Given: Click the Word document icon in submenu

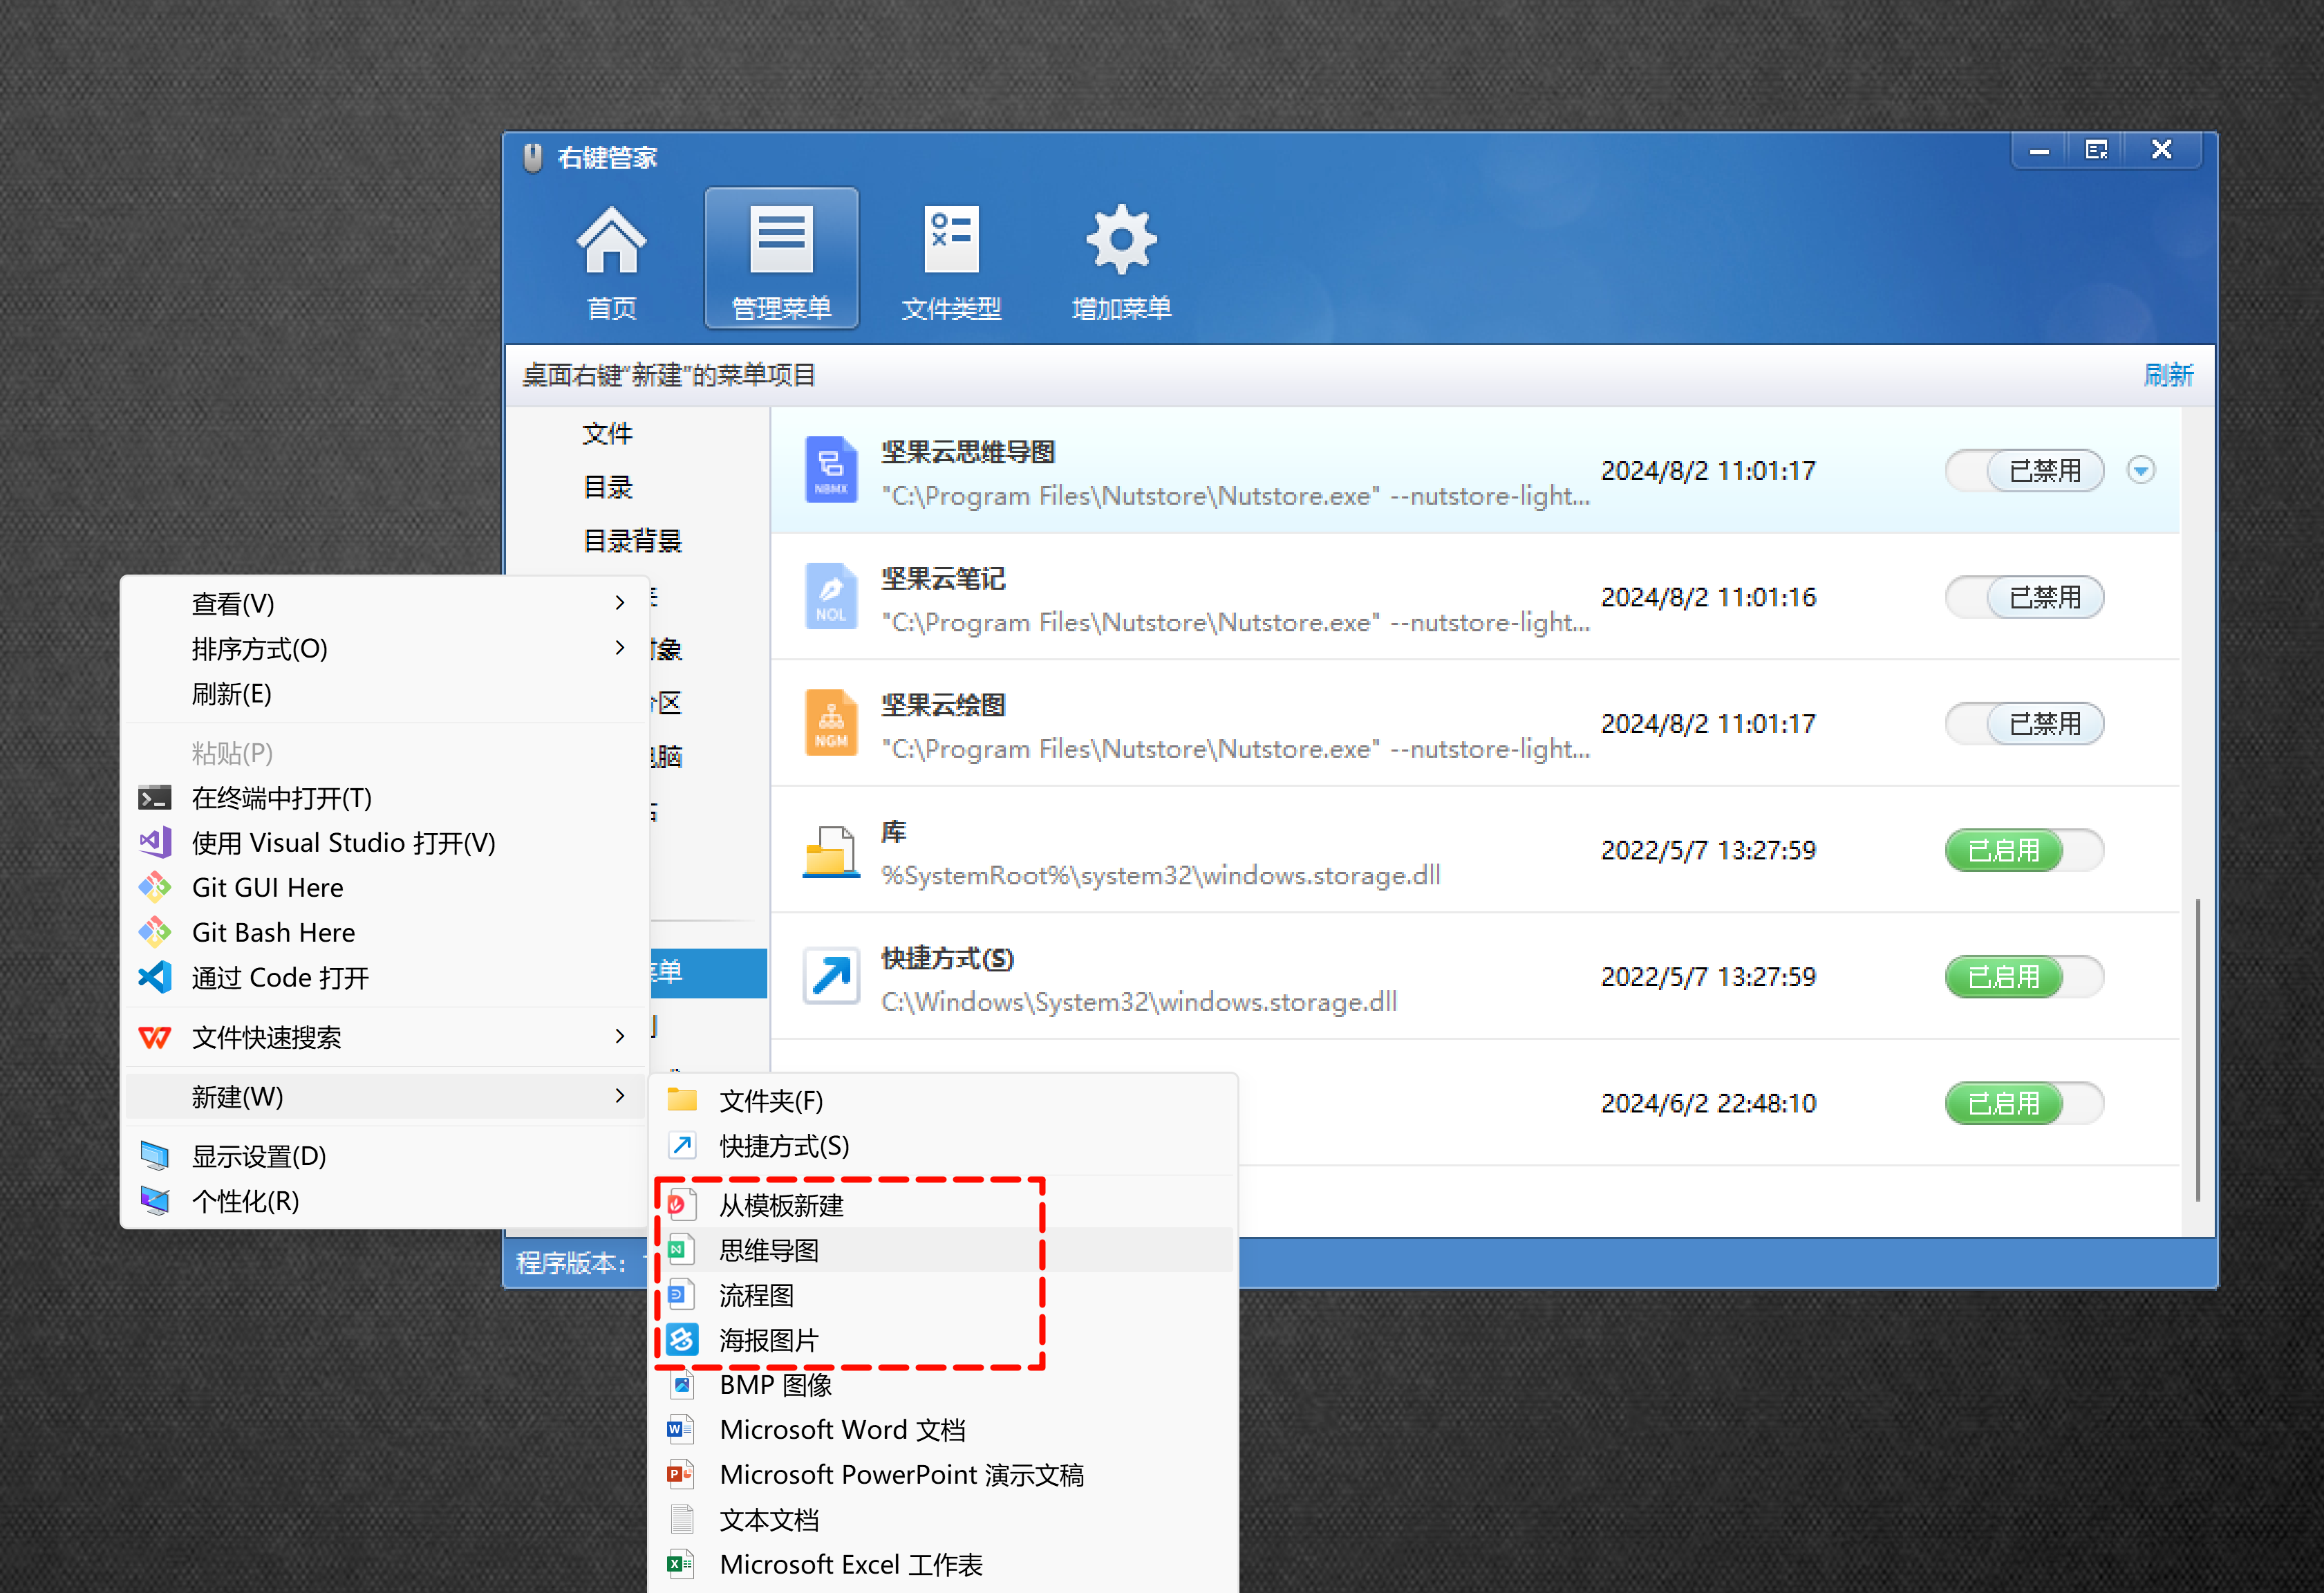Looking at the screenshot, I should (x=681, y=1430).
